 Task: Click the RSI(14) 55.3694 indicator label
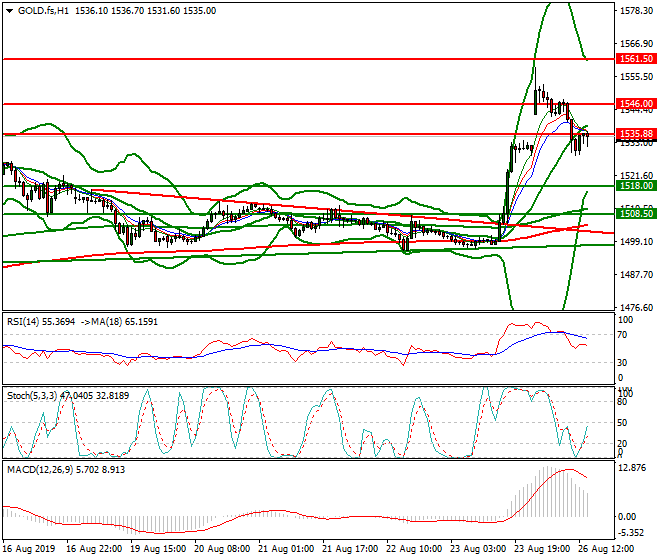(x=41, y=322)
